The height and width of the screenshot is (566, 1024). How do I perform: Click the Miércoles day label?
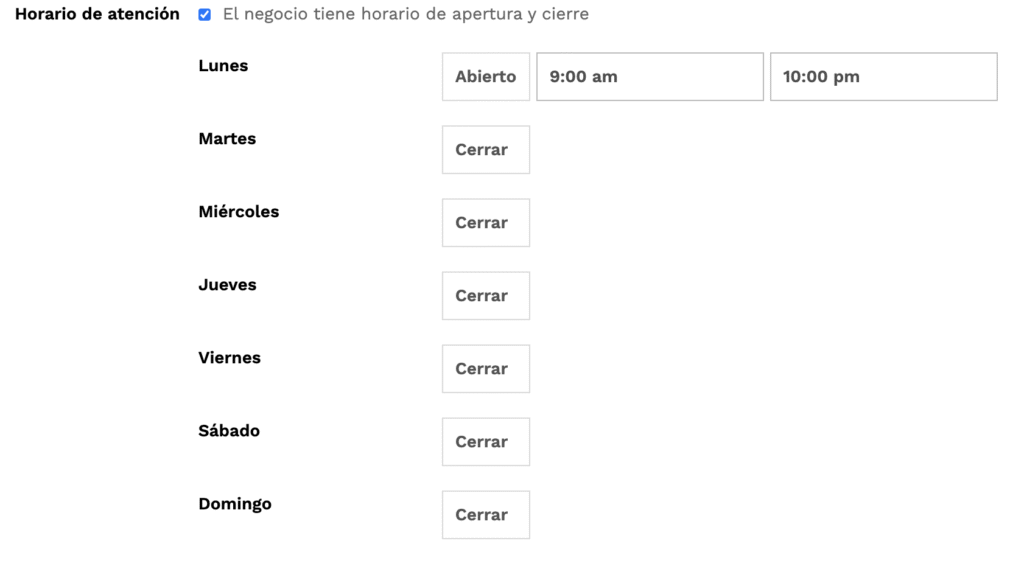[239, 212]
